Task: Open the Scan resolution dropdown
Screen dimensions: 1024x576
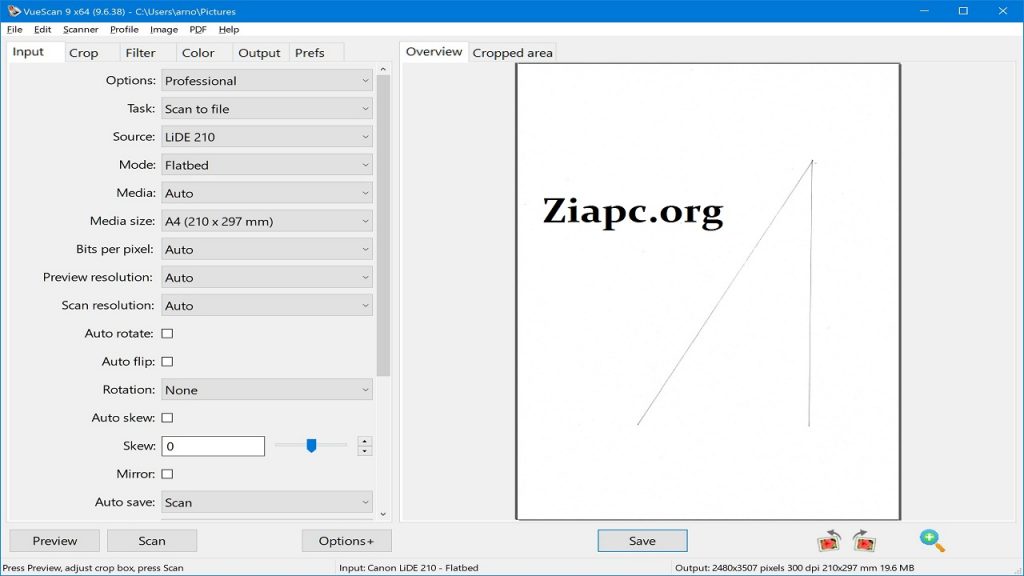Action: 267,305
